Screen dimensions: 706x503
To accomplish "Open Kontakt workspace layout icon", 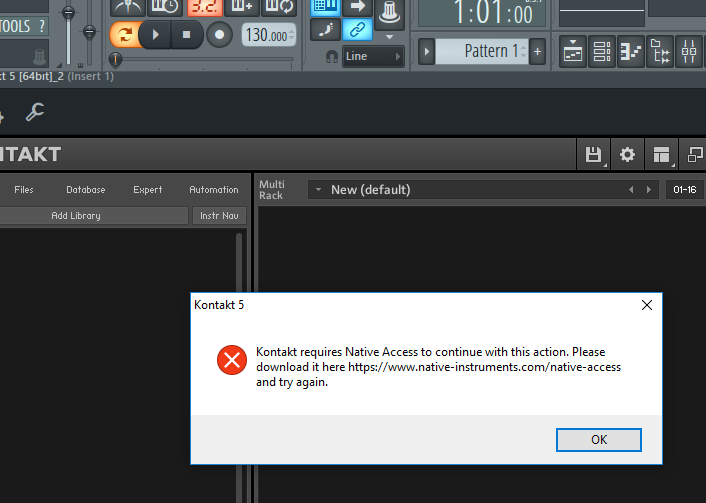I will point(661,154).
